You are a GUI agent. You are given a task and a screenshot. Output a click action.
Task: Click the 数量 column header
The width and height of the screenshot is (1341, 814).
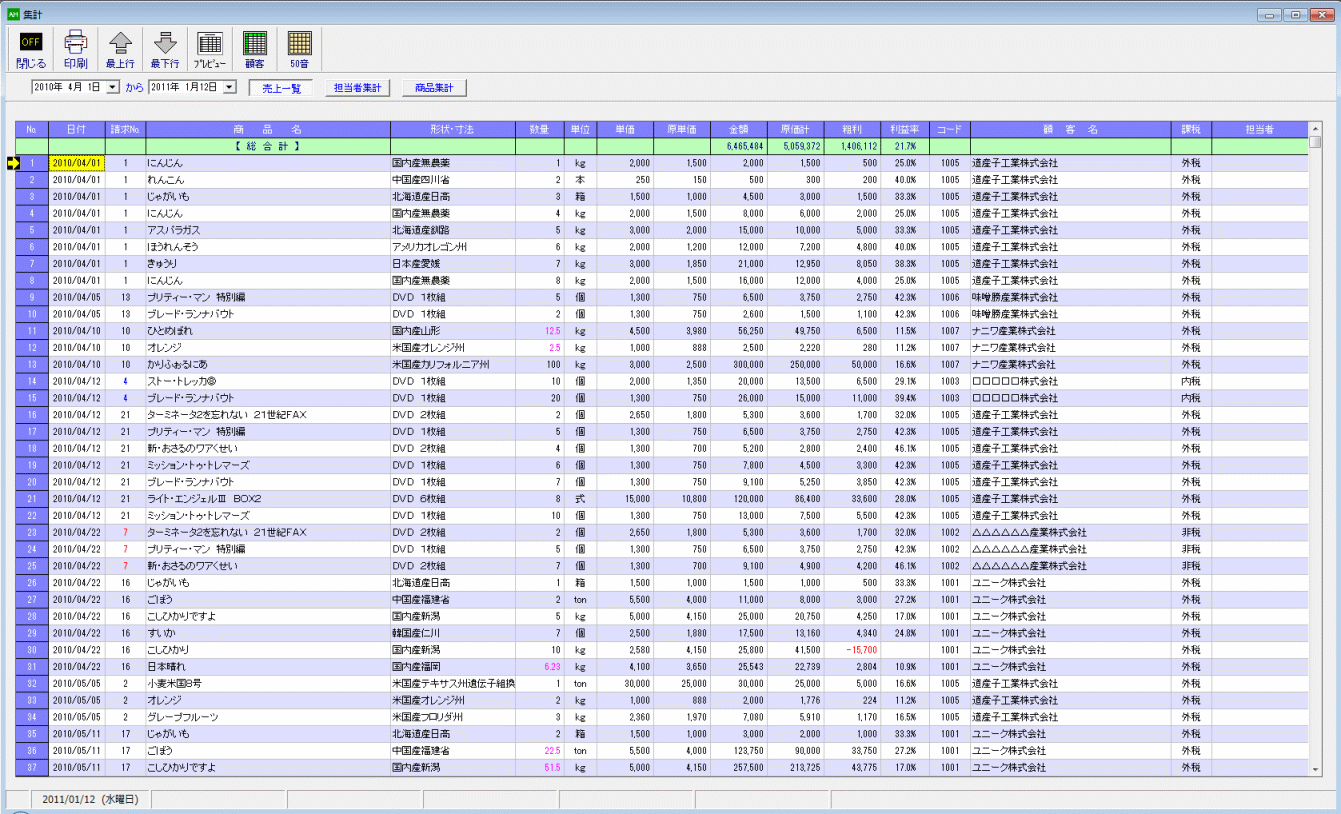pyautogui.click(x=539, y=129)
